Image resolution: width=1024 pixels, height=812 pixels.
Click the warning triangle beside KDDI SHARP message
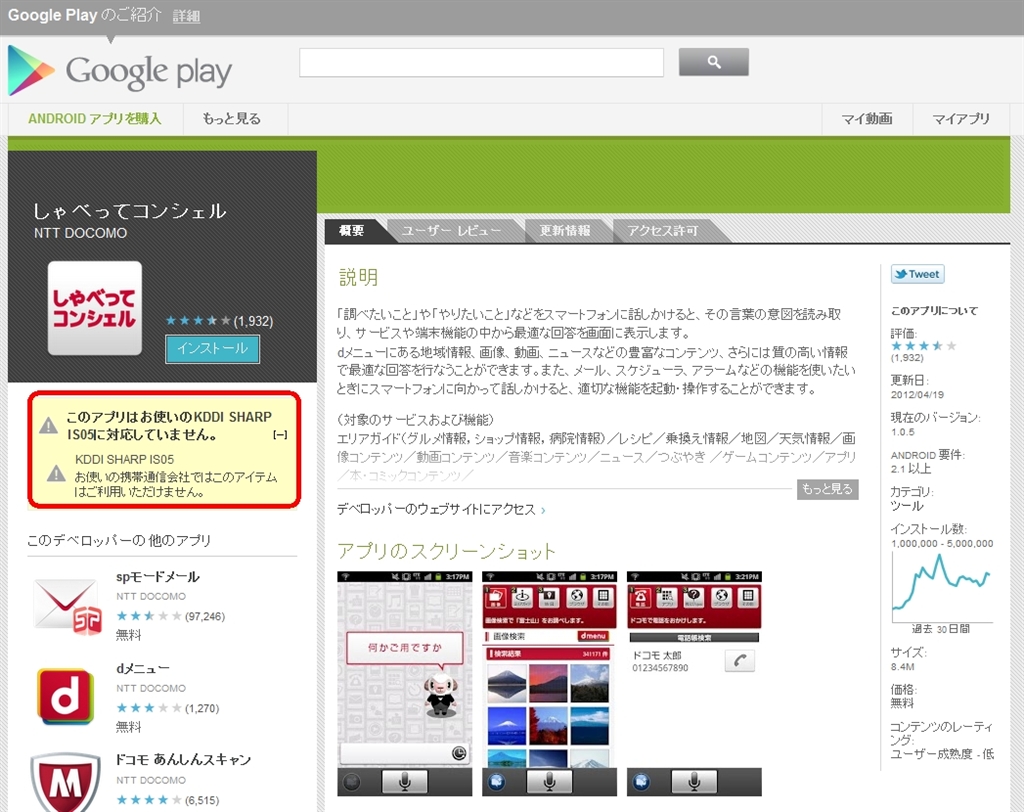(48, 426)
